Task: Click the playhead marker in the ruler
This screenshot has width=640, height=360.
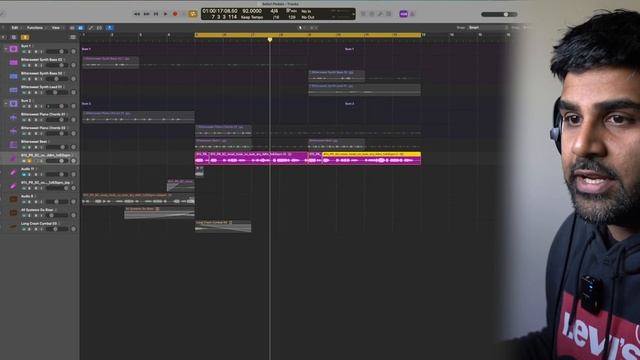Action: [270, 40]
